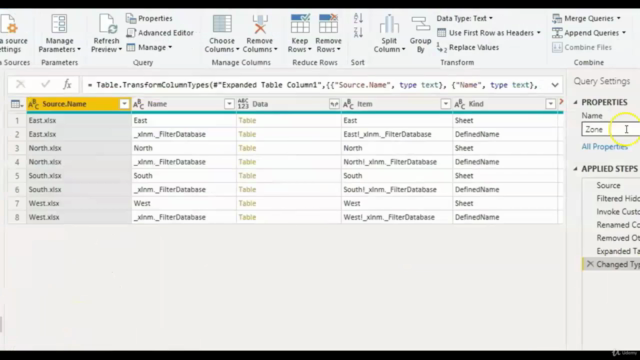This screenshot has width=640, height=360.
Task: Open Manage Parameters dropdown arrow
Action: pyautogui.click(x=79, y=49)
